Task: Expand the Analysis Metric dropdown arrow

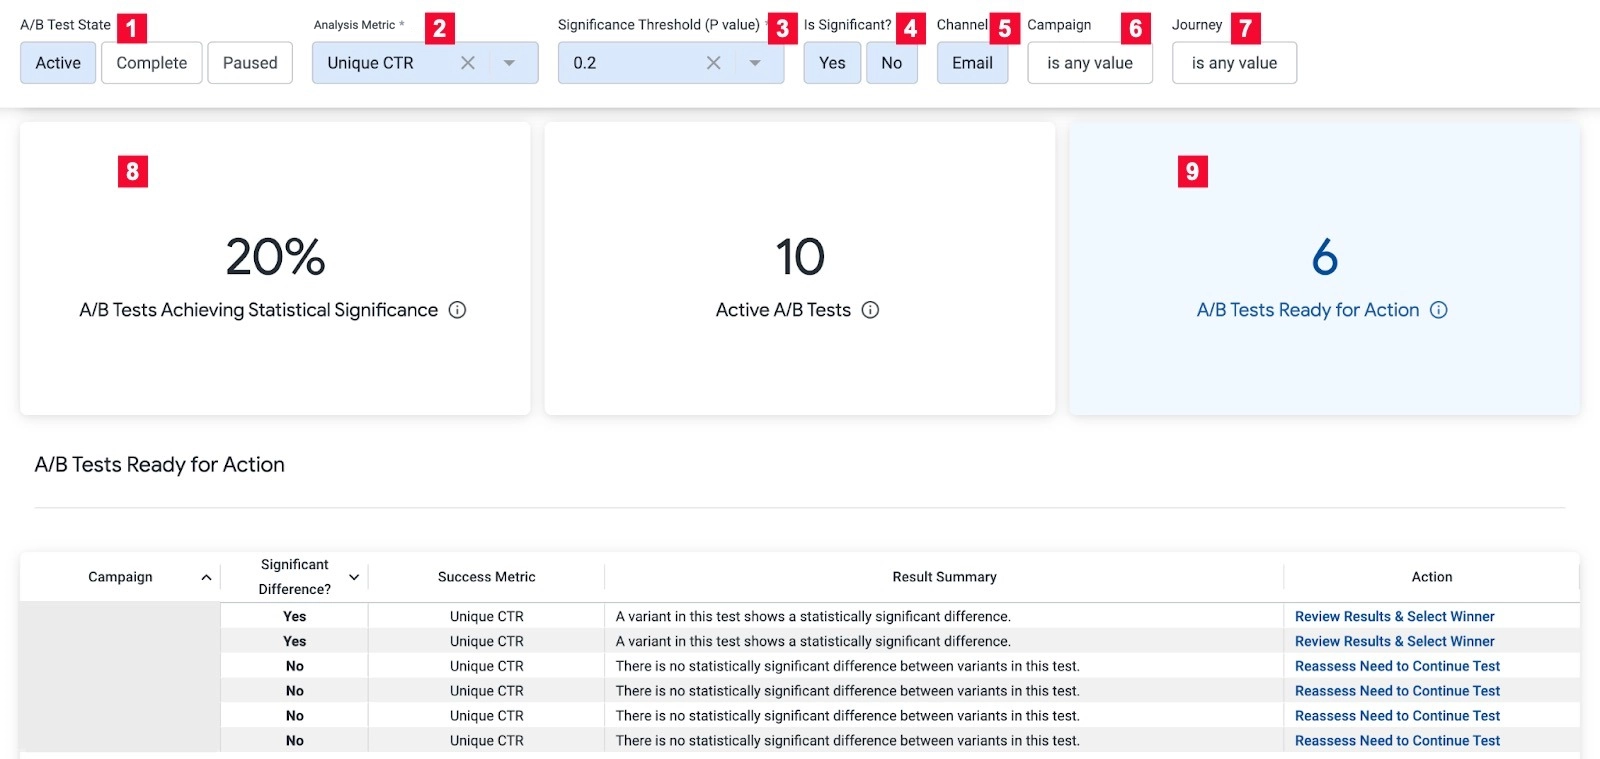Action: click(509, 63)
